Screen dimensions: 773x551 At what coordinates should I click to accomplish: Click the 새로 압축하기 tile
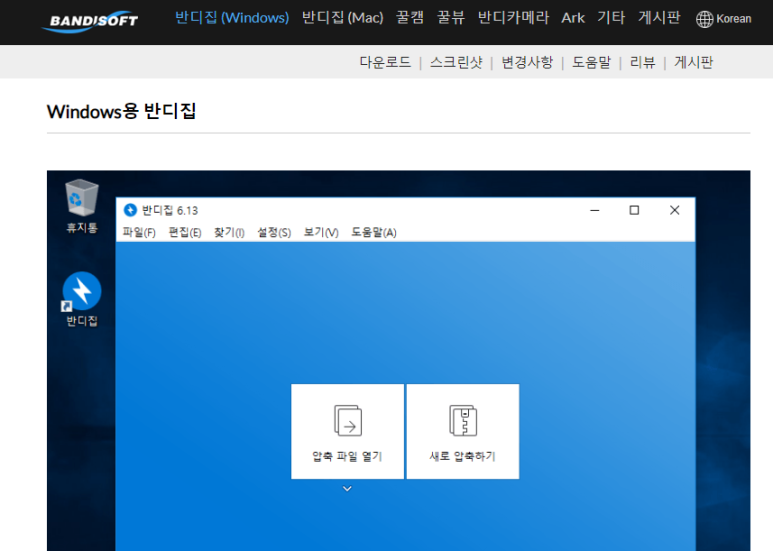[x=462, y=431]
